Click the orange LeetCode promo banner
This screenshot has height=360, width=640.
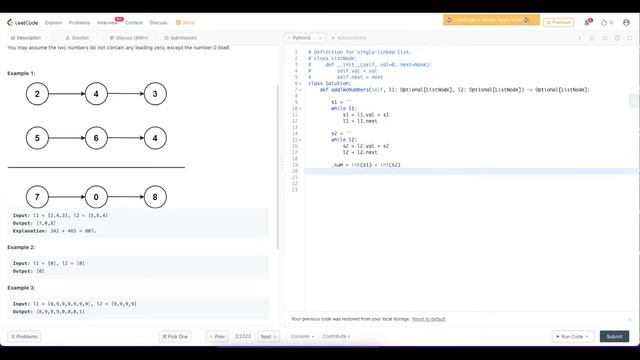pyautogui.click(x=491, y=20)
